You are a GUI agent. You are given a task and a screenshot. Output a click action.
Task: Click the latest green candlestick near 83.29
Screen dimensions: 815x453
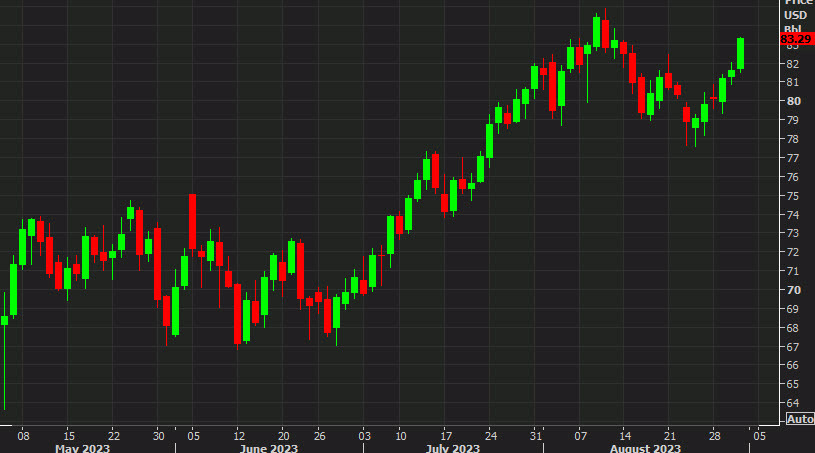[x=741, y=54]
